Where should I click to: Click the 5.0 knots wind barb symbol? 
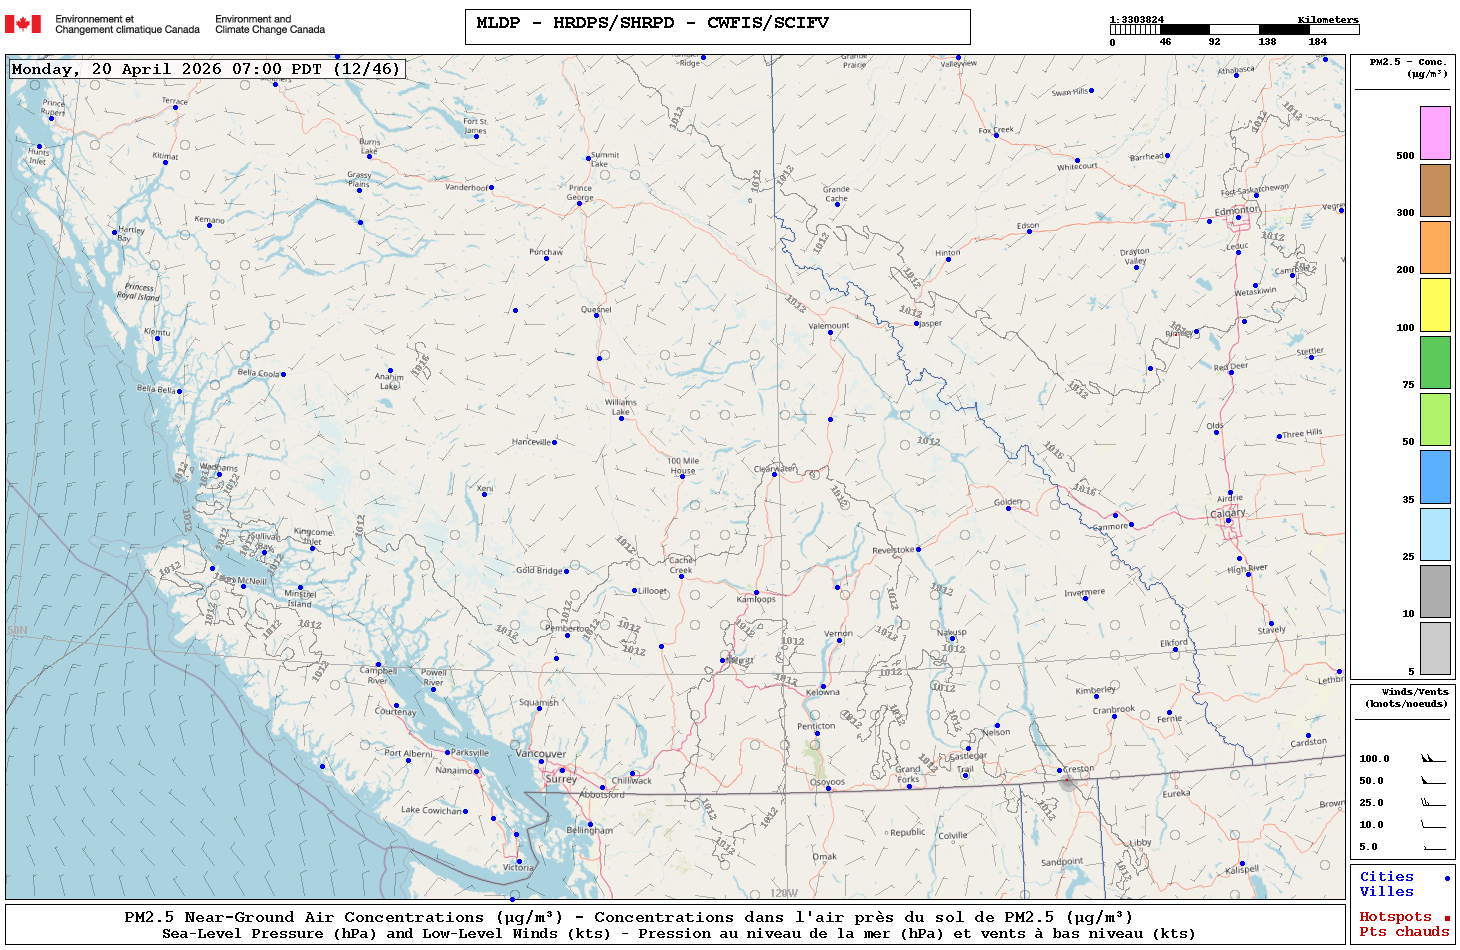(1433, 847)
